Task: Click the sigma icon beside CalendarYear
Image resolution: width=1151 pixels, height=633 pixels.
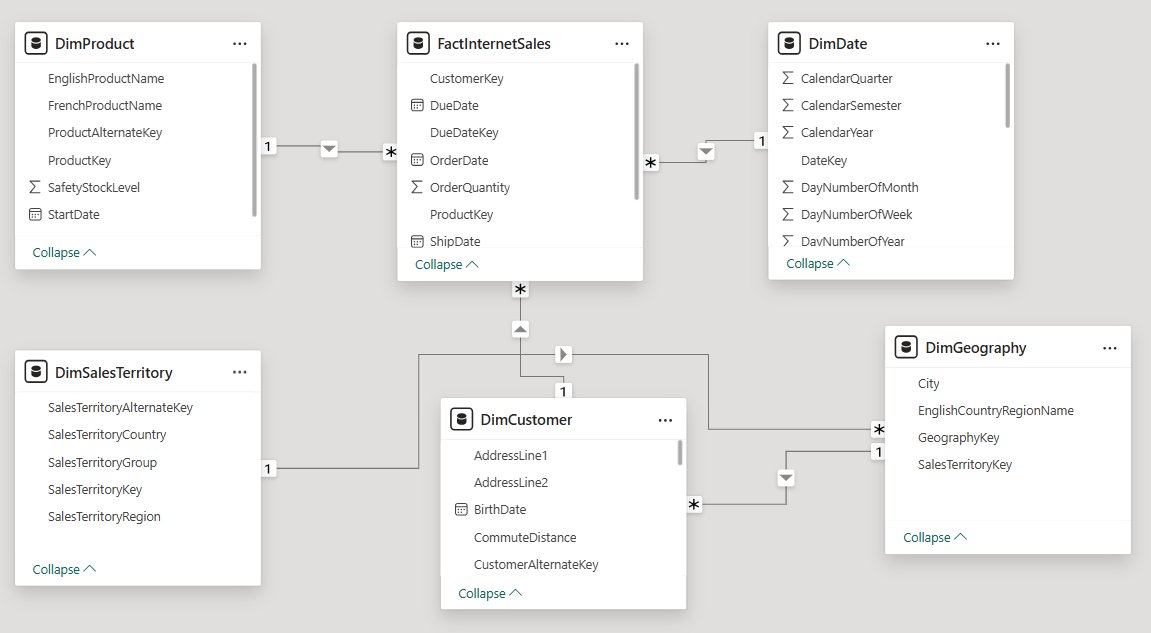Action: pos(788,132)
